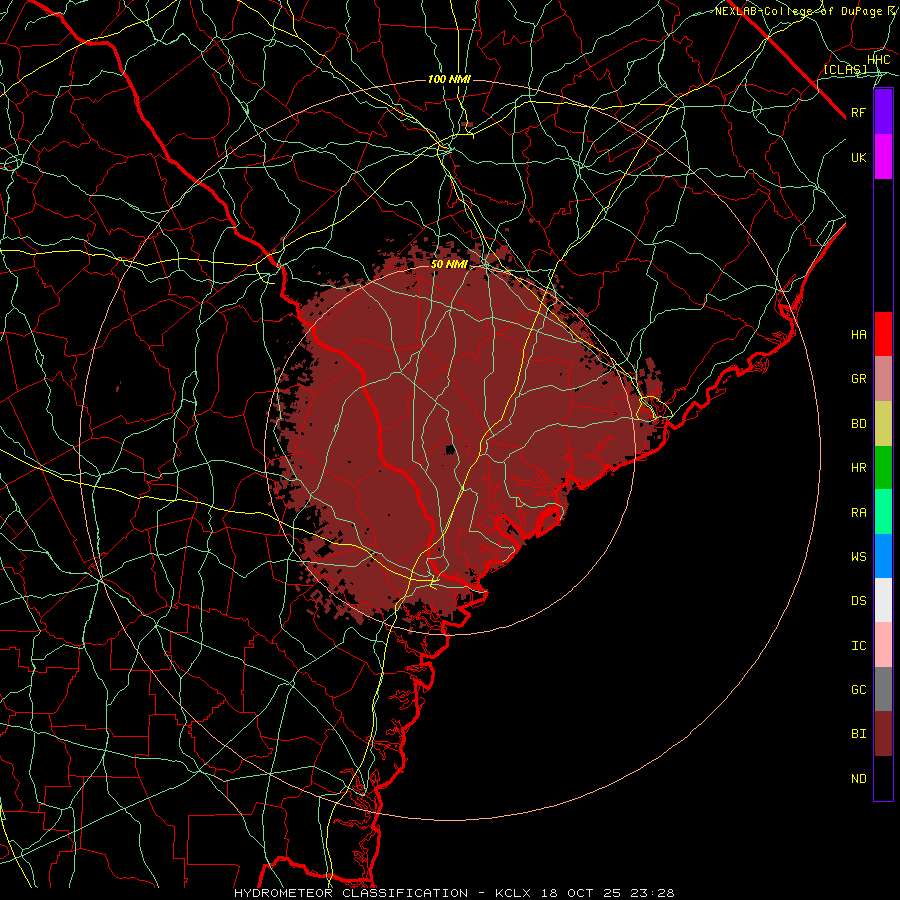Viewport: 900px width, 900px height.
Task: Click the 23:28 timestamp text
Action: pyautogui.click(x=654, y=893)
